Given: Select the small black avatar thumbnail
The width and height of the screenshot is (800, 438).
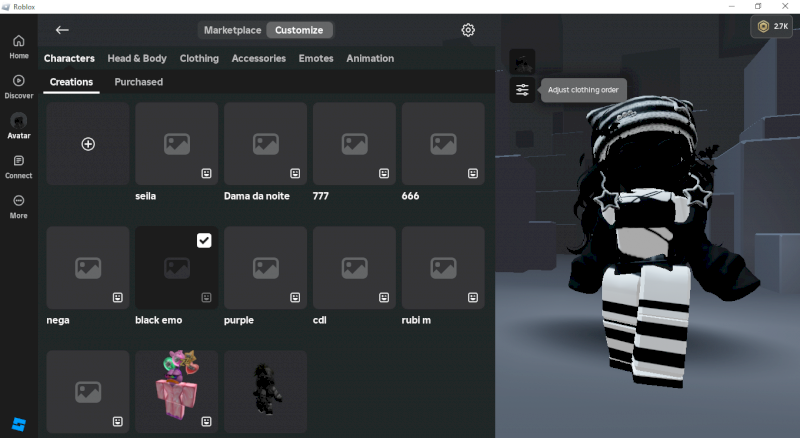Looking at the screenshot, I should 265,392.
